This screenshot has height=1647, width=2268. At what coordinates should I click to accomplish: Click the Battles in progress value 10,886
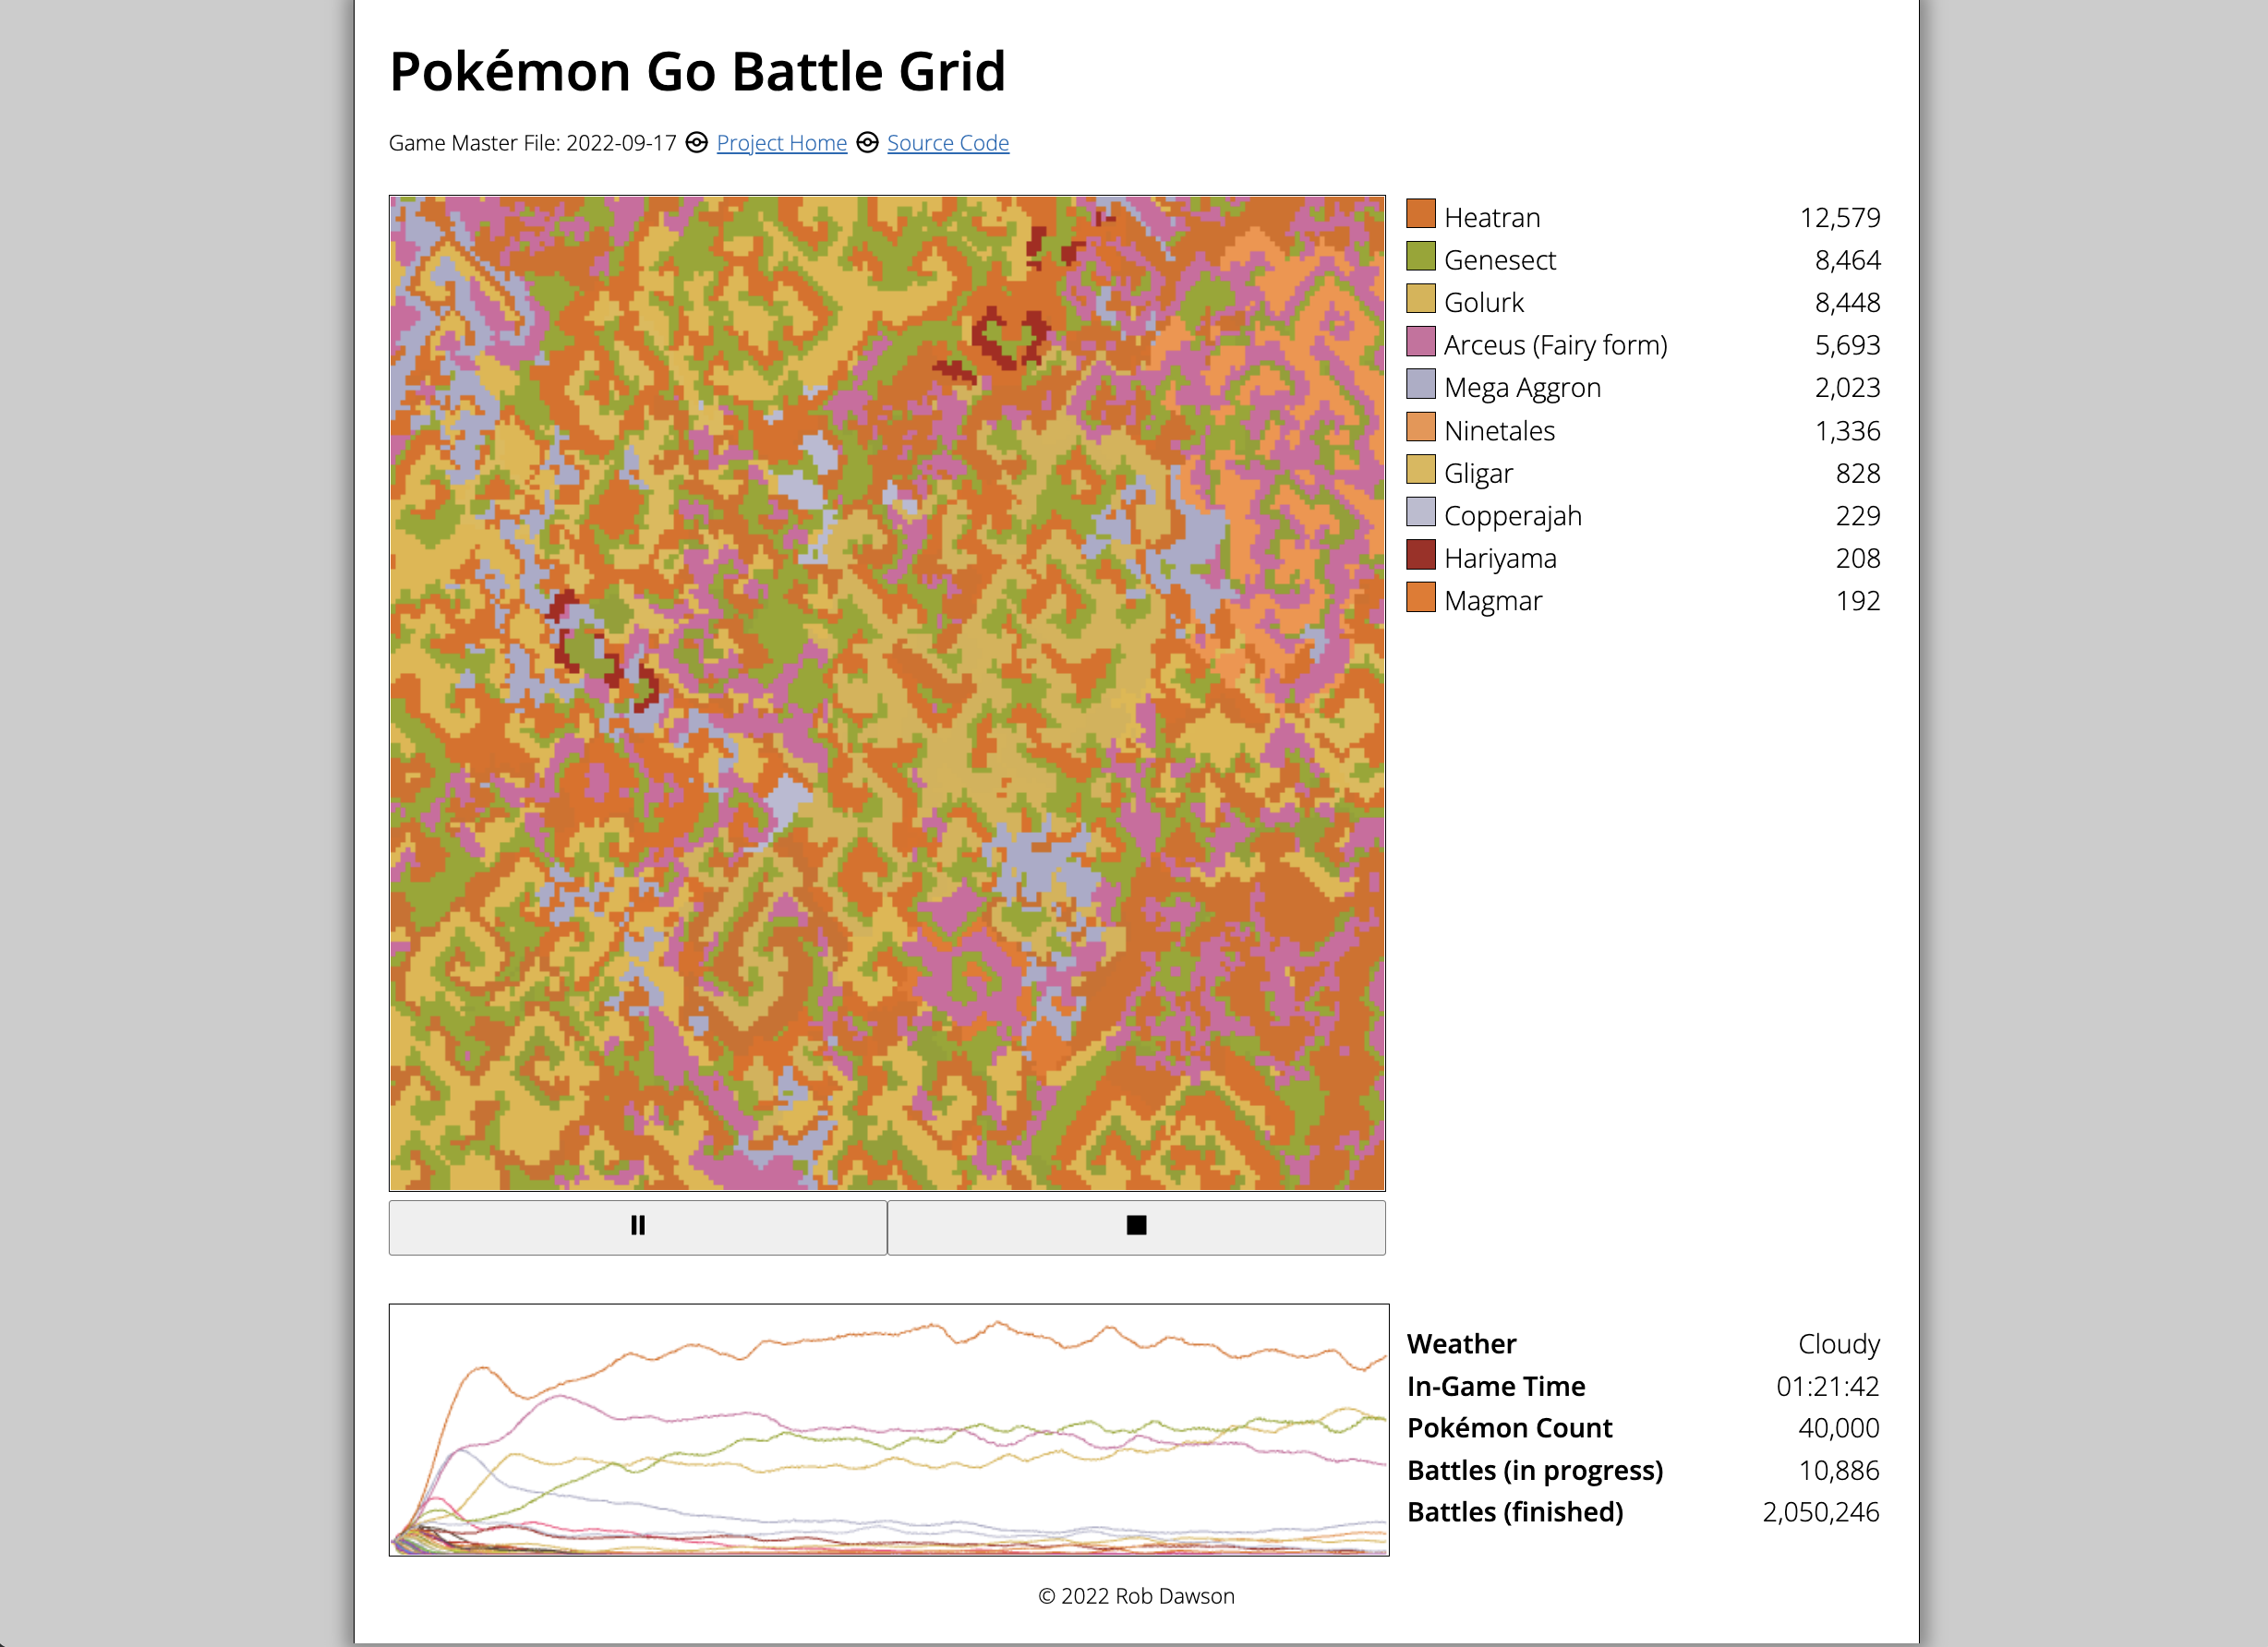click(x=1838, y=1470)
